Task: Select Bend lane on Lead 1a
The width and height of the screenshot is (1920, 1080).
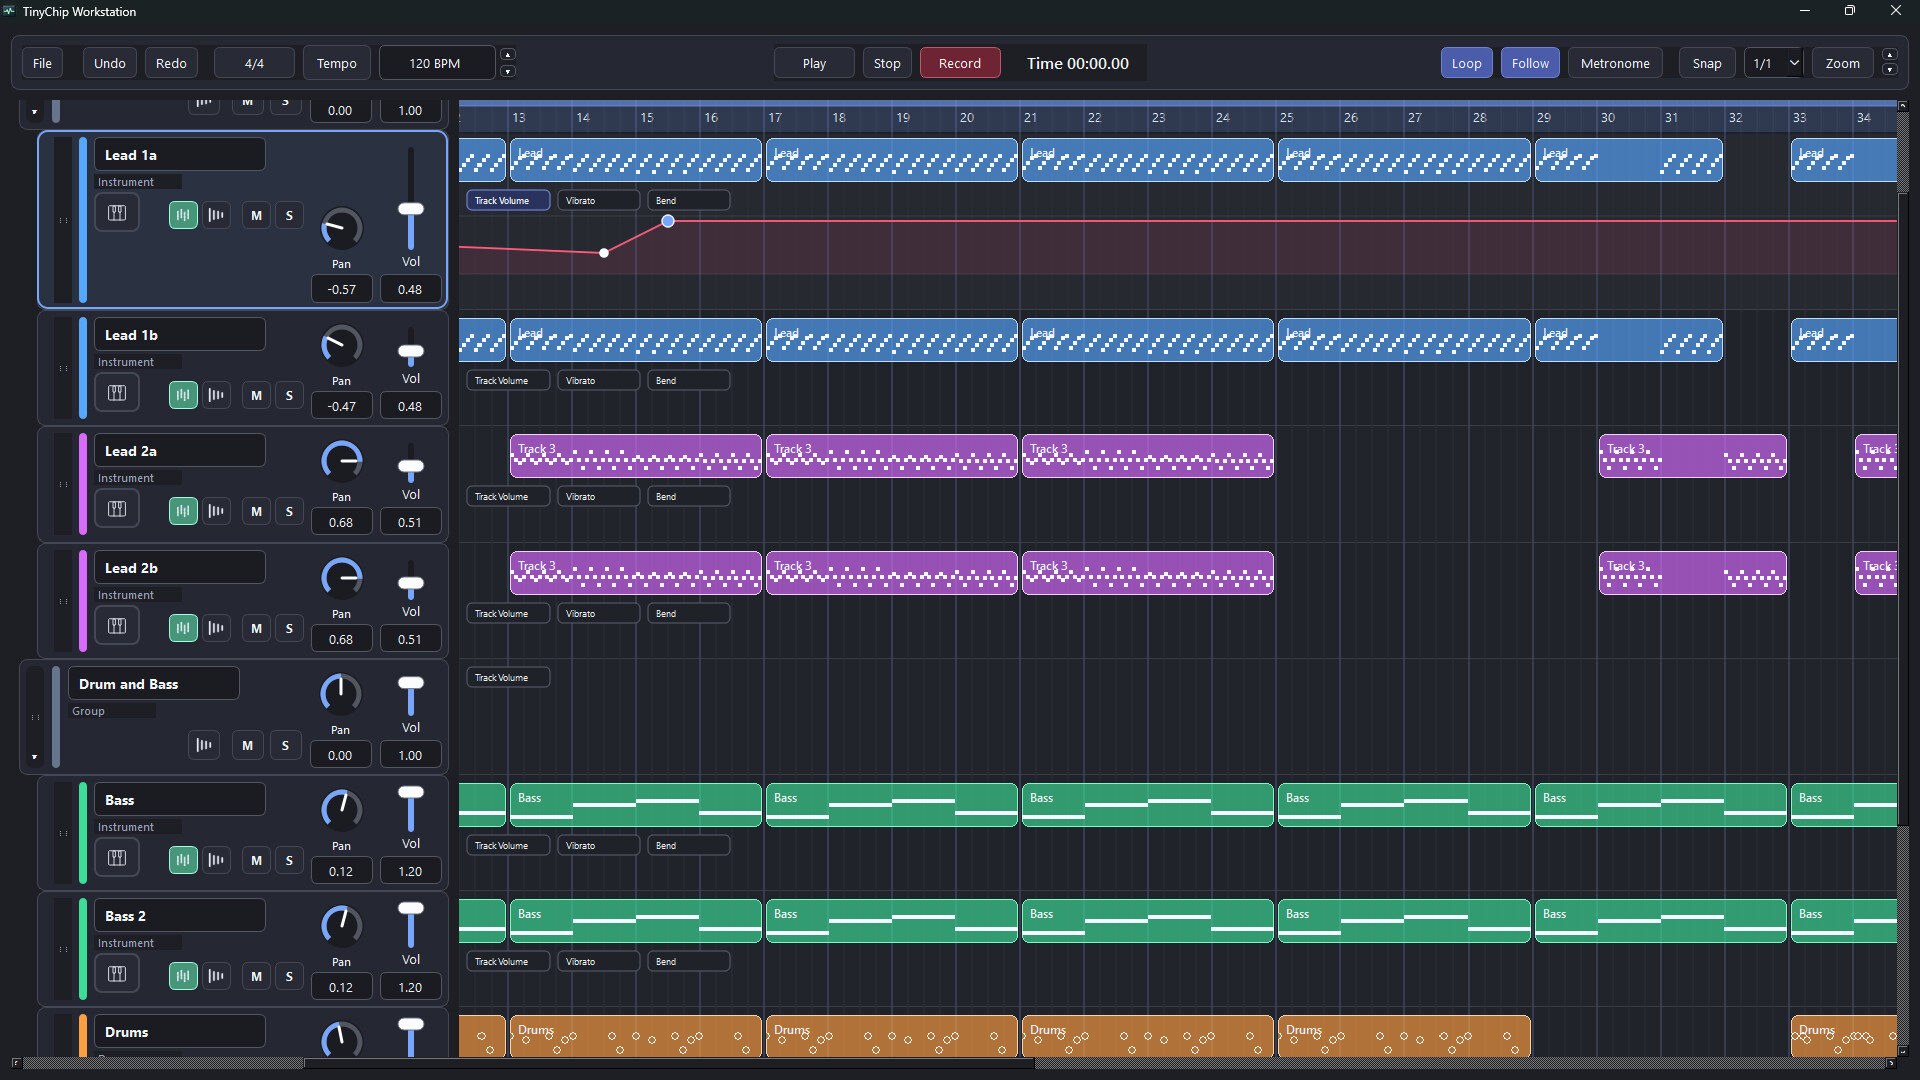Action: [689, 200]
